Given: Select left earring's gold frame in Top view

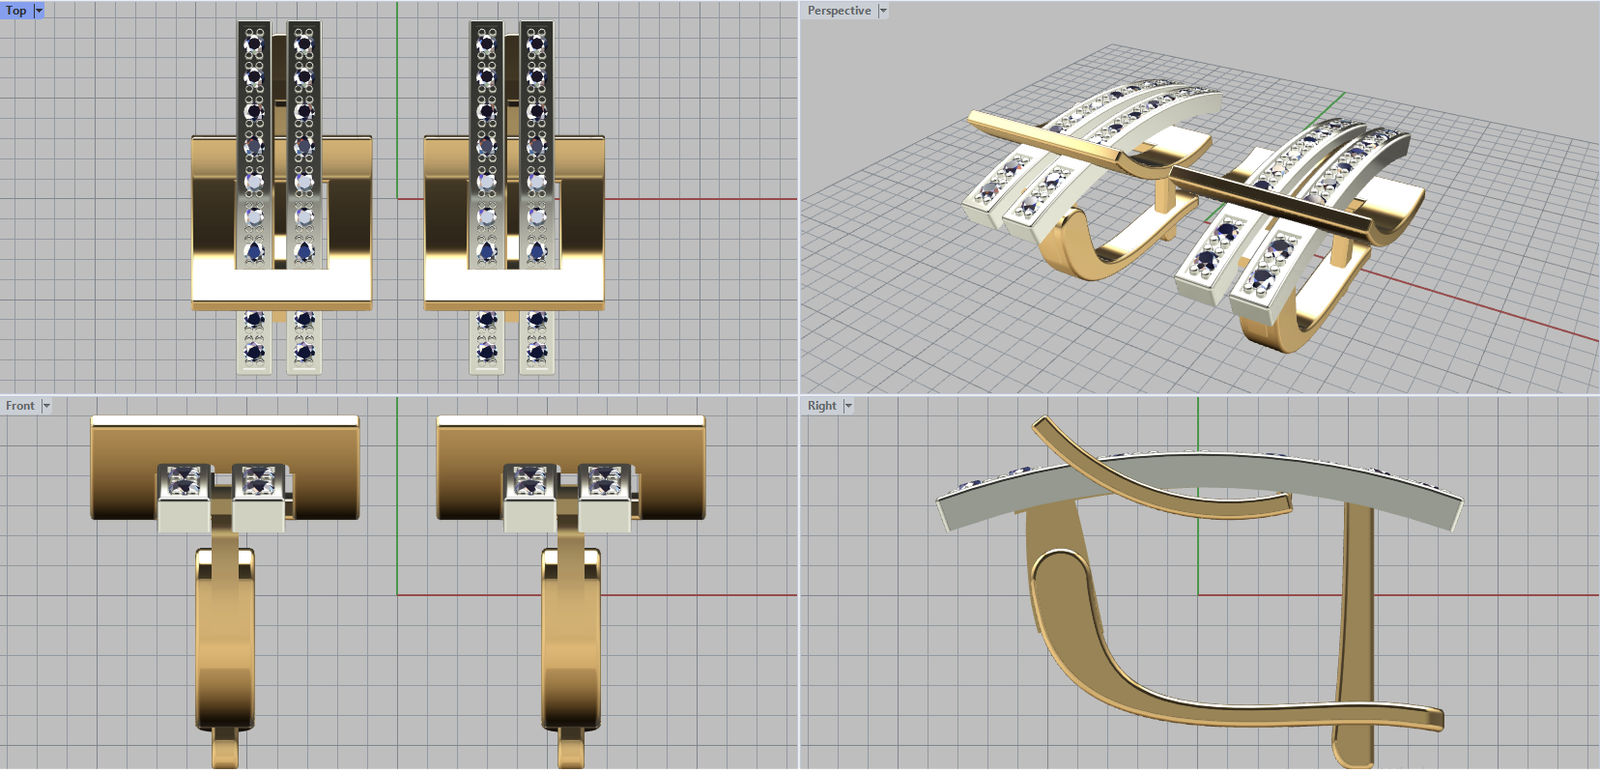Looking at the screenshot, I should point(212,220).
